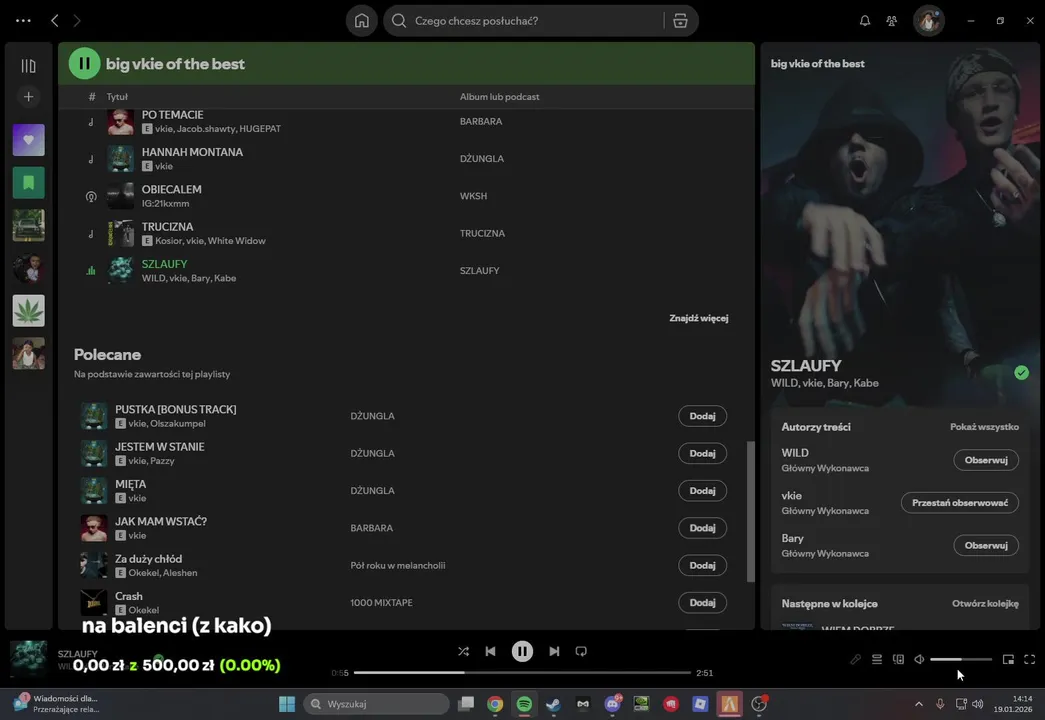This screenshot has width=1045, height=720.
Task: Open the notifications bell
Action: (864, 21)
